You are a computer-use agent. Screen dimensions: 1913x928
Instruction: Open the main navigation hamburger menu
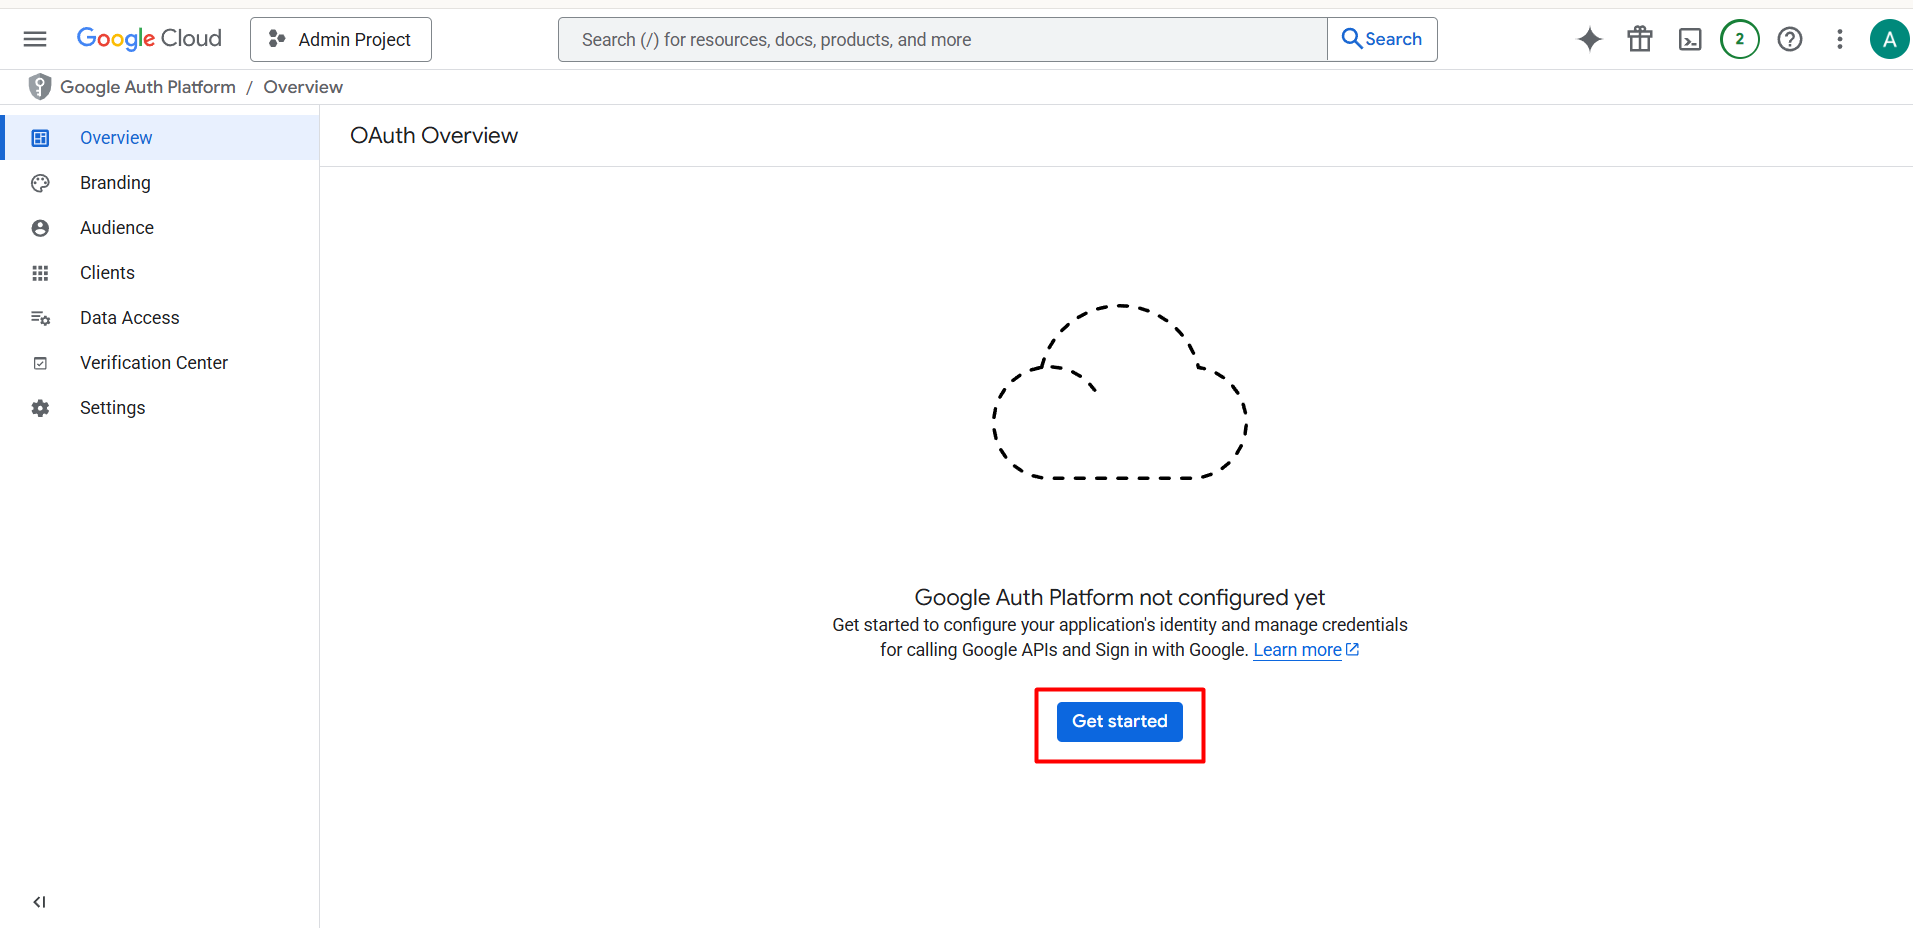pyautogui.click(x=35, y=39)
